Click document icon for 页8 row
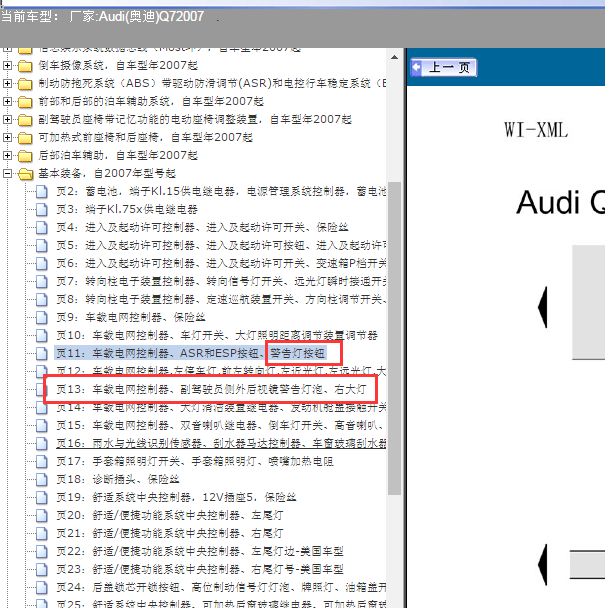The width and height of the screenshot is (605, 608). pyautogui.click(x=42, y=299)
